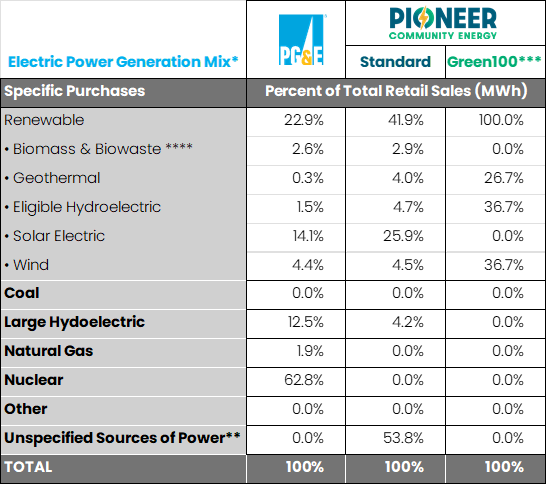Click the Pioneer Community Energy logo
This screenshot has width=547, height=485.
click(443, 24)
